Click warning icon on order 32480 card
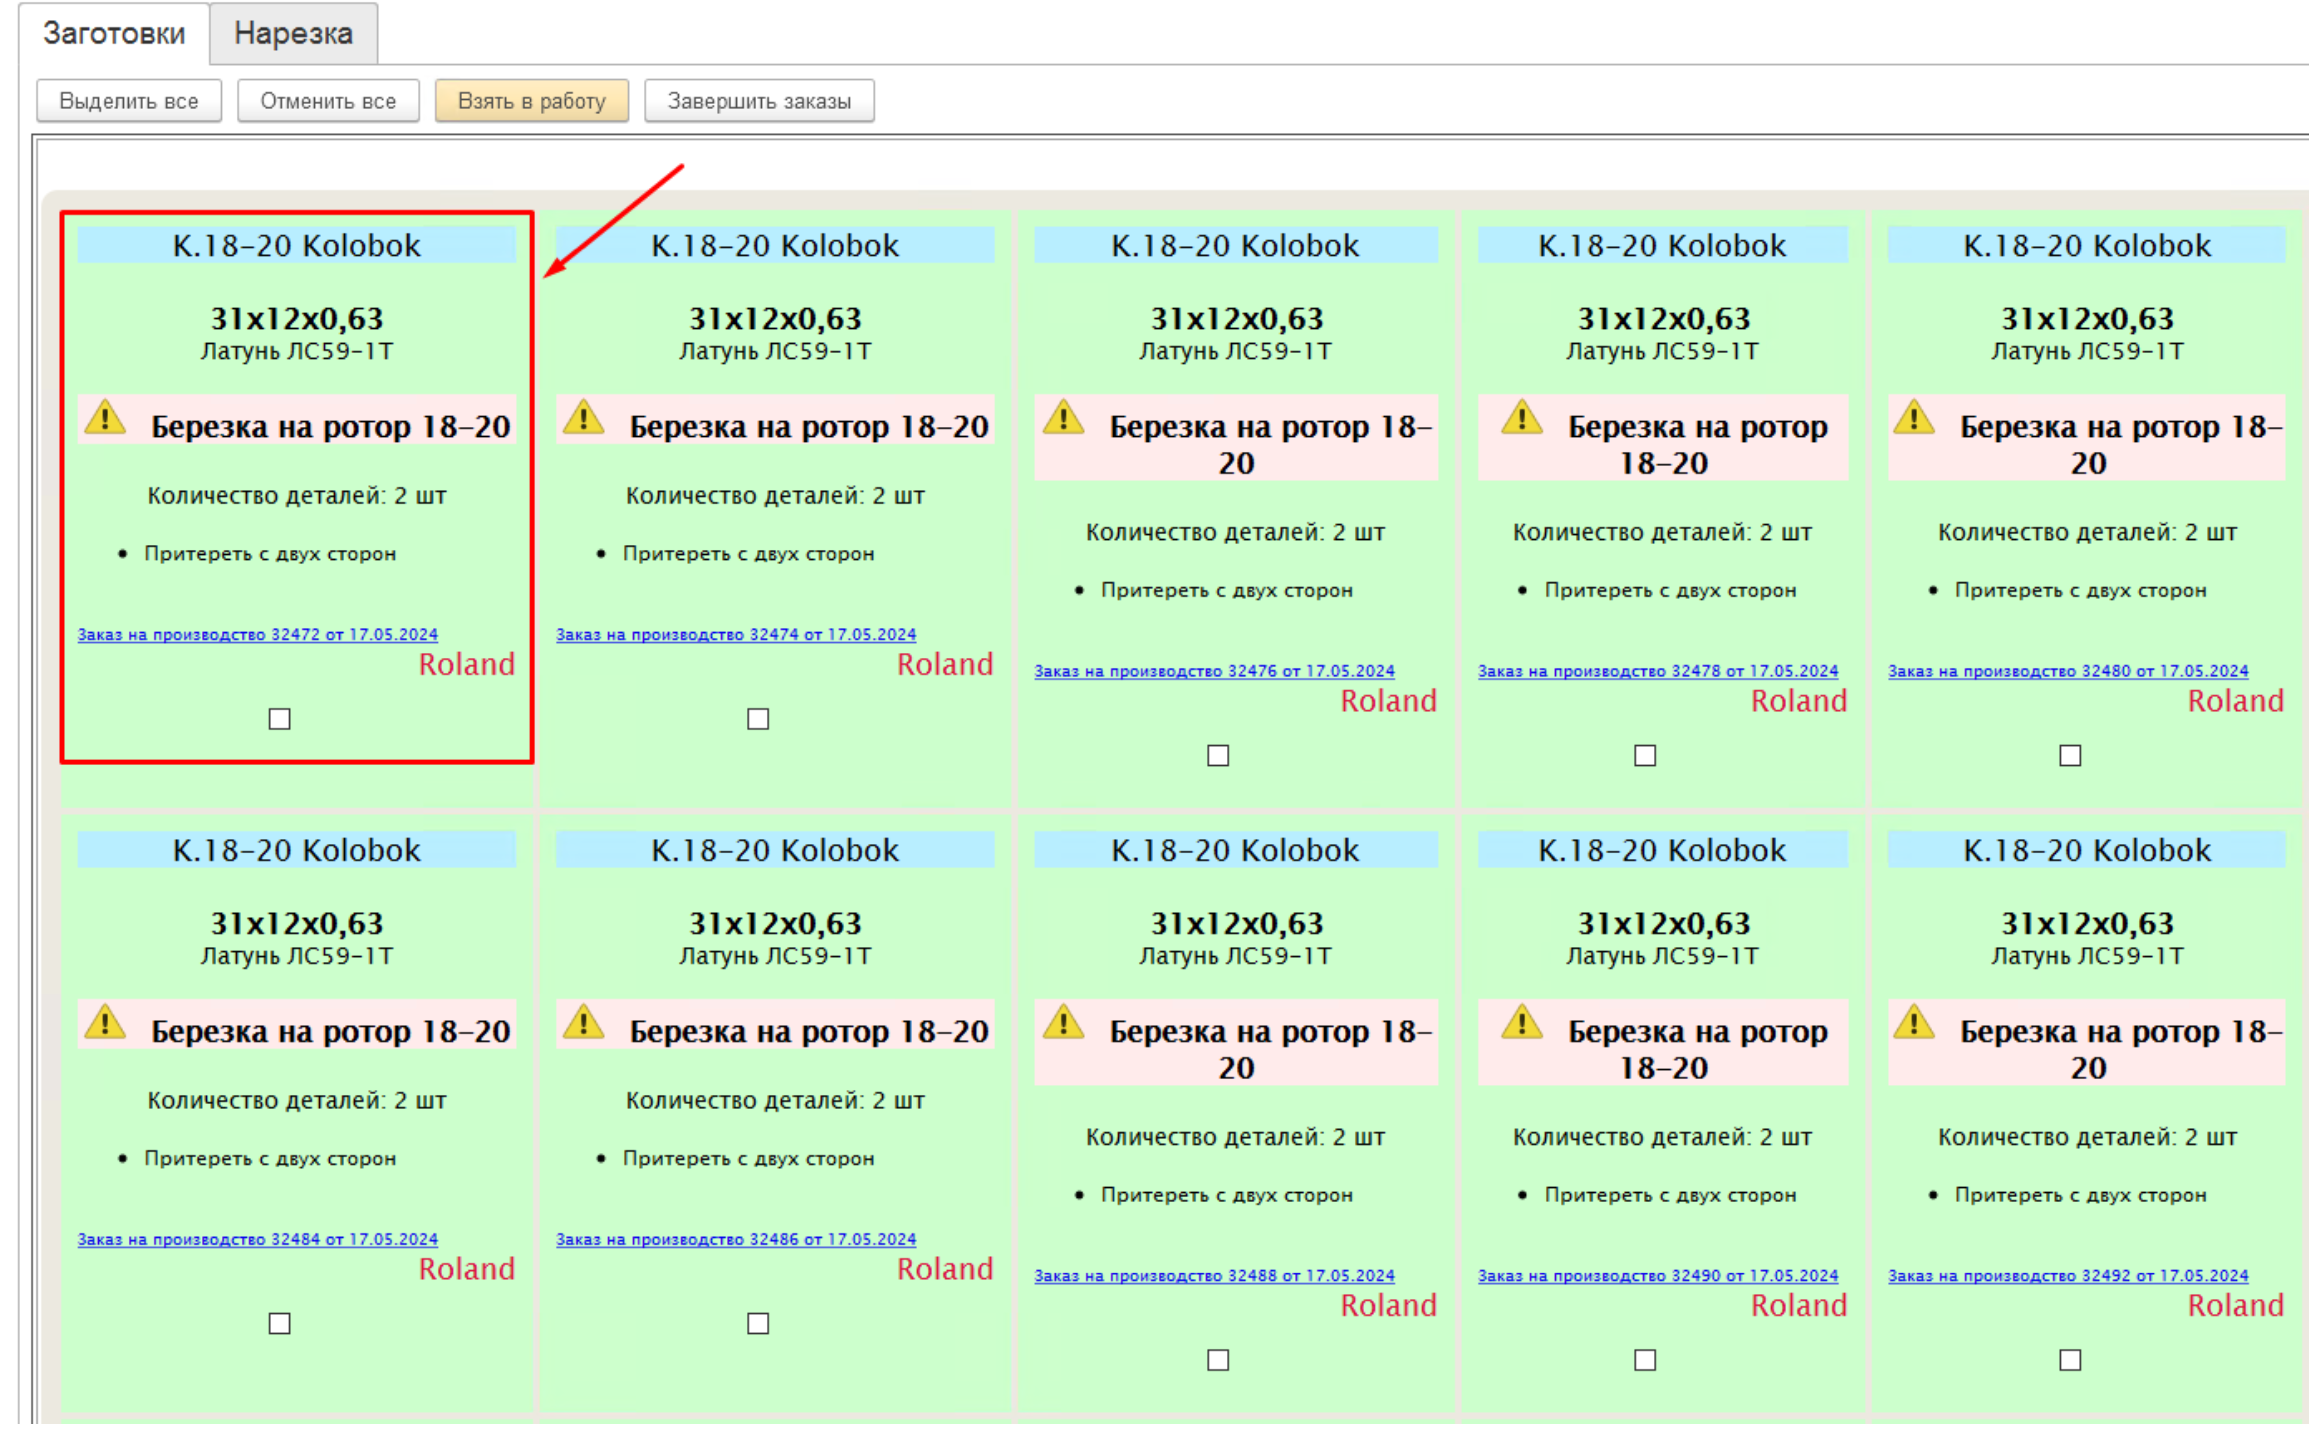This screenshot has height=1434, width=2316. tap(1913, 418)
